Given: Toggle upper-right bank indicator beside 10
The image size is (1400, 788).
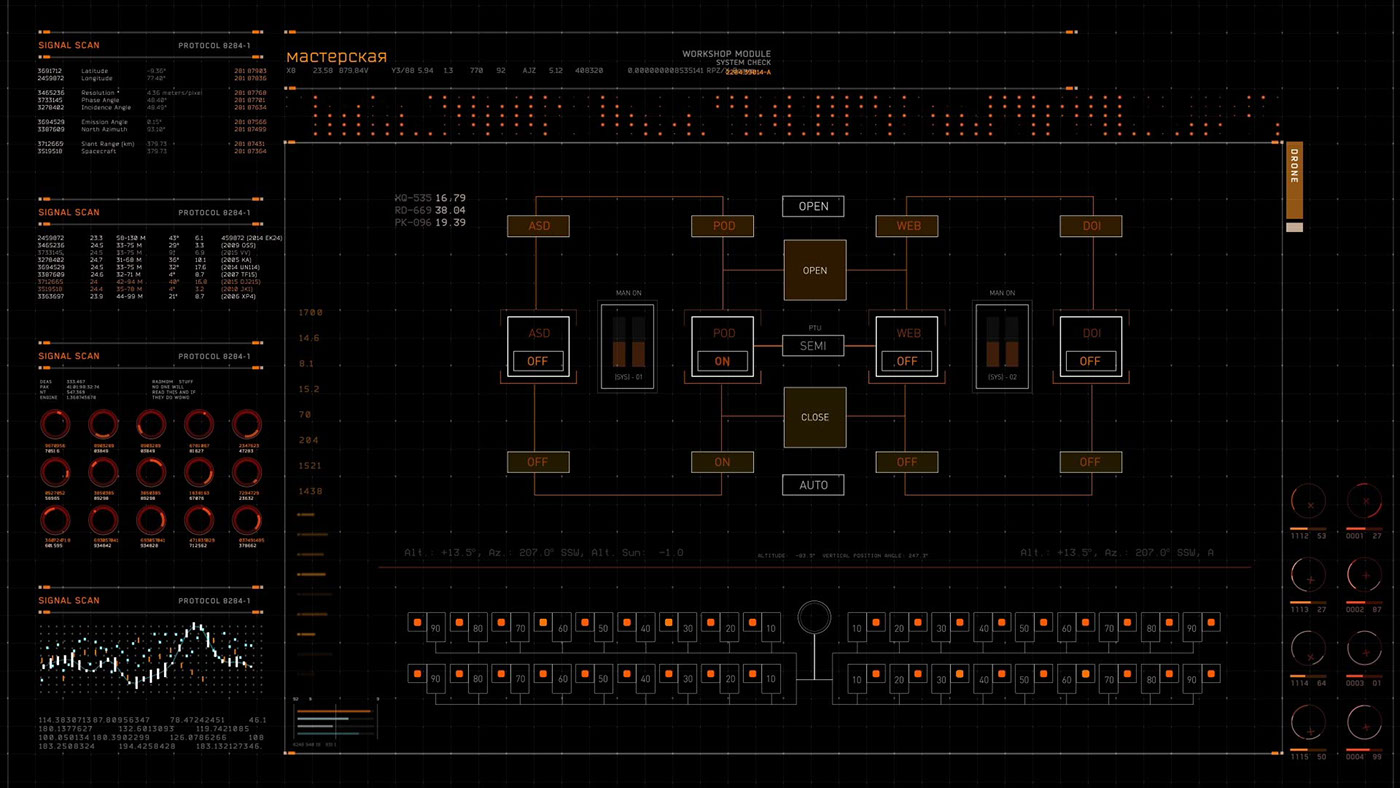Looking at the screenshot, I should pos(874,622).
